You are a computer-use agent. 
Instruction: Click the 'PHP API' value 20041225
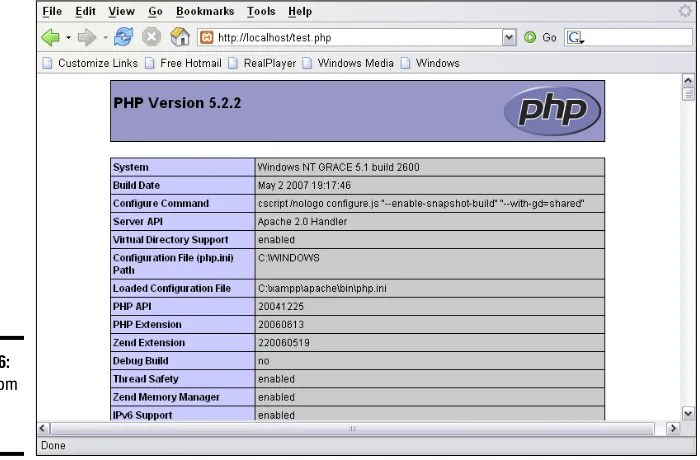tap(281, 307)
